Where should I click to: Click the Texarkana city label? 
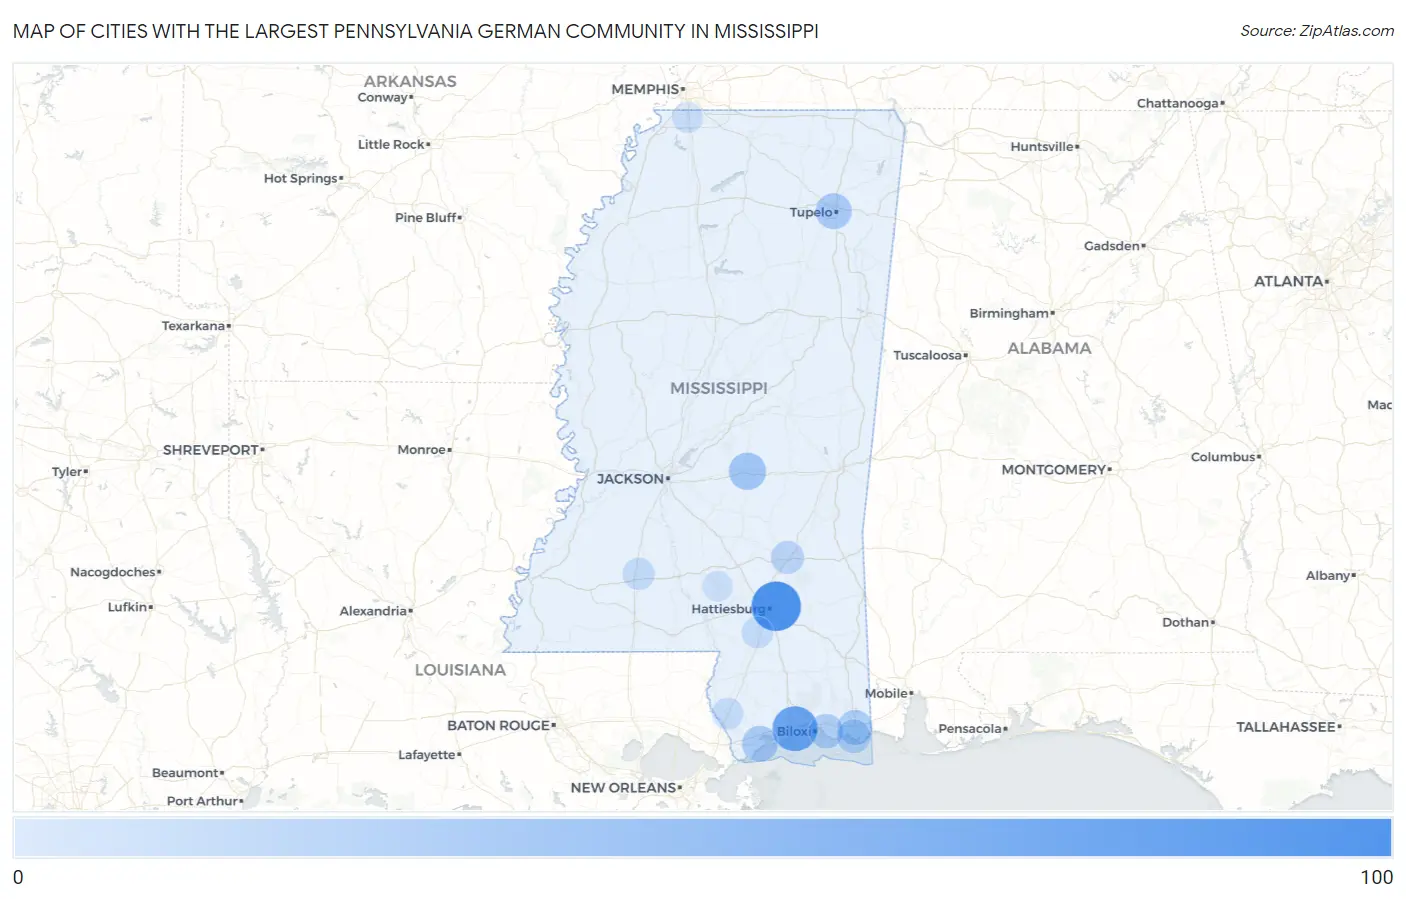[193, 326]
